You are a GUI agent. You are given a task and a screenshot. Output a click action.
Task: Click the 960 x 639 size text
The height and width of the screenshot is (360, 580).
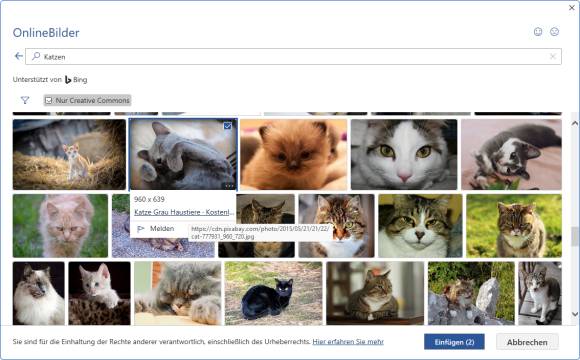coord(149,199)
